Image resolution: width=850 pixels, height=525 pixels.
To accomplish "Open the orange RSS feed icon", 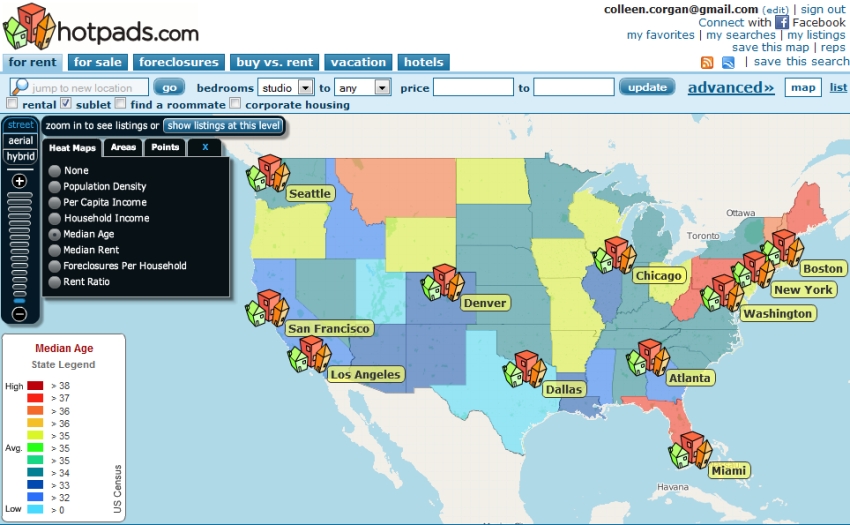I will pyautogui.click(x=707, y=62).
